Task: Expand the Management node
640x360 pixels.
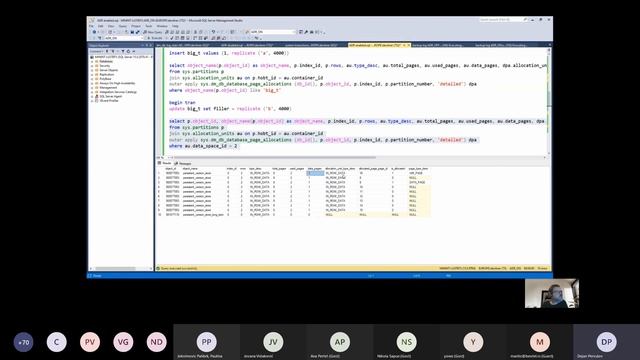Action: pyautogui.click(x=92, y=88)
